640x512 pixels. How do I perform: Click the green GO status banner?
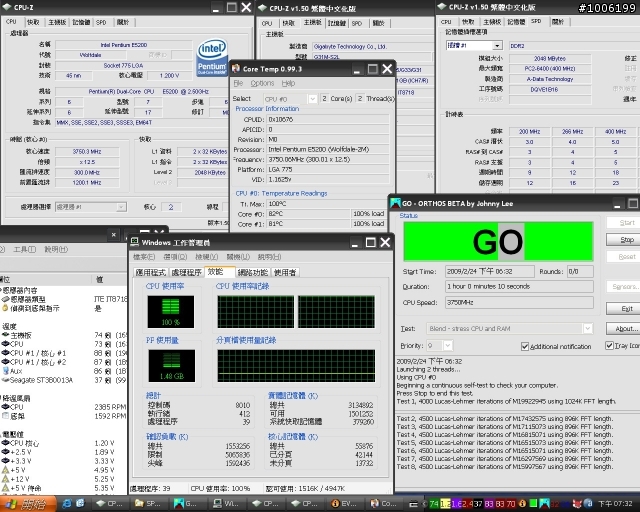click(x=498, y=241)
